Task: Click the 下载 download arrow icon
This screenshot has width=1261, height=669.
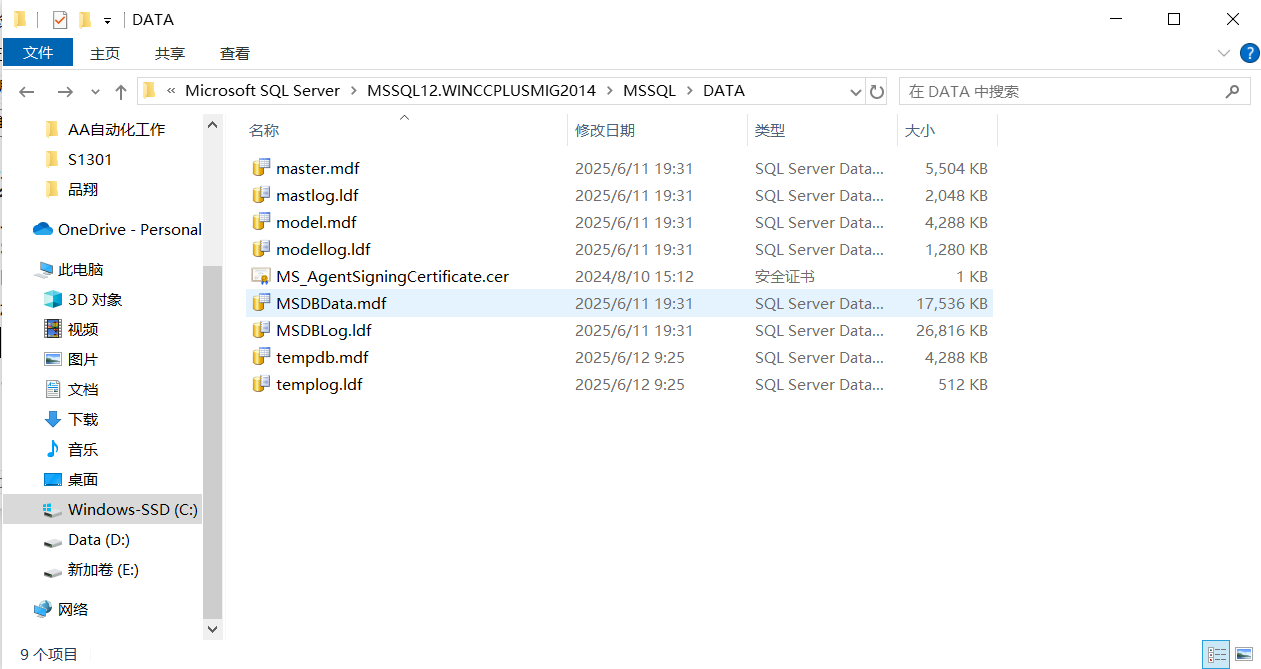Action: 53,419
